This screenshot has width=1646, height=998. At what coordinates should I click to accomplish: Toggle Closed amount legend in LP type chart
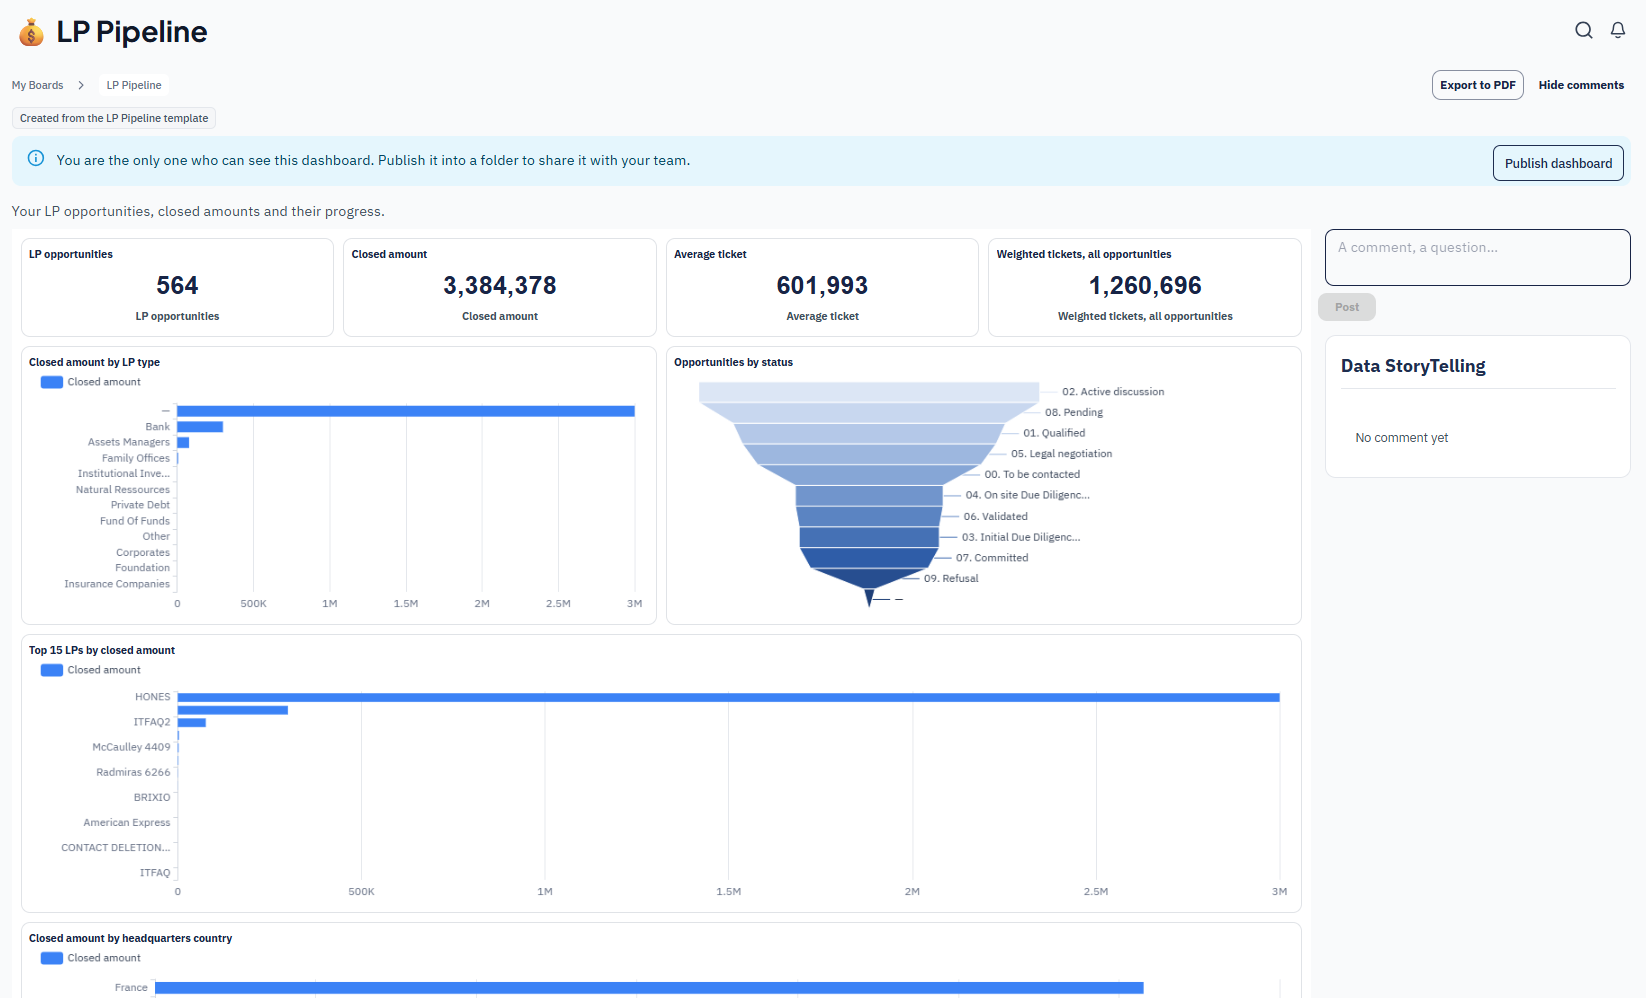click(91, 382)
